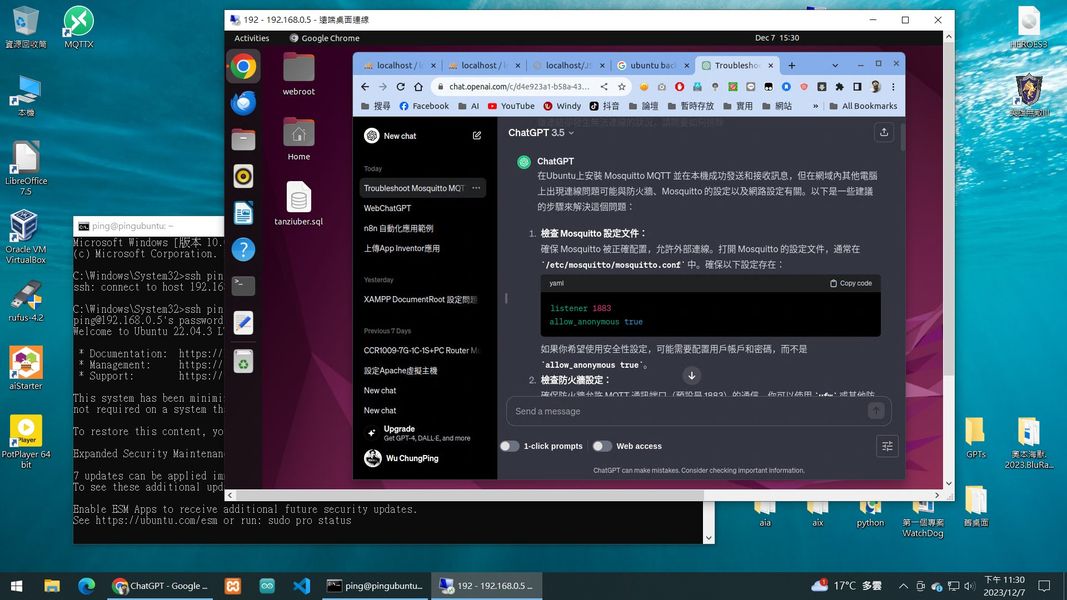Open the WebChatGPT conversation
Image resolution: width=1067 pixels, height=600 pixels.
tap(388, 208)
